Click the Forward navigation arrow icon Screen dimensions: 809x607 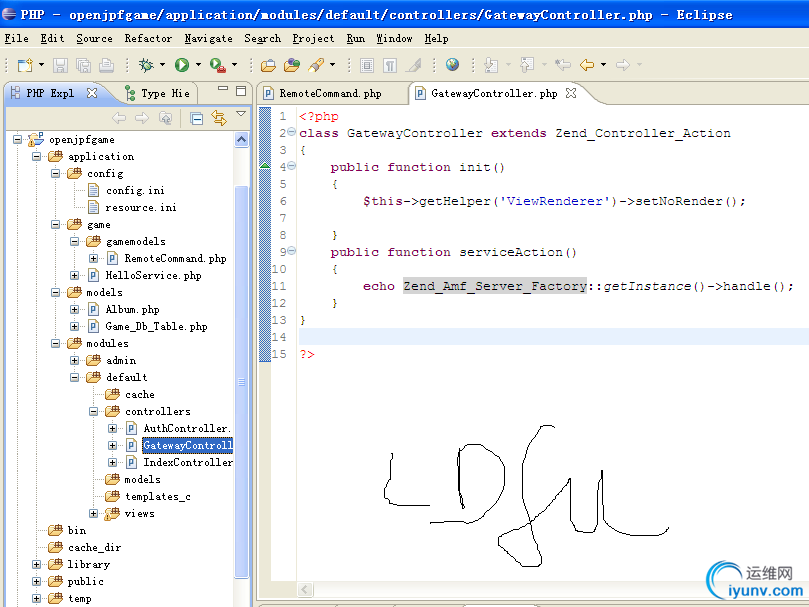coord(623,65)
